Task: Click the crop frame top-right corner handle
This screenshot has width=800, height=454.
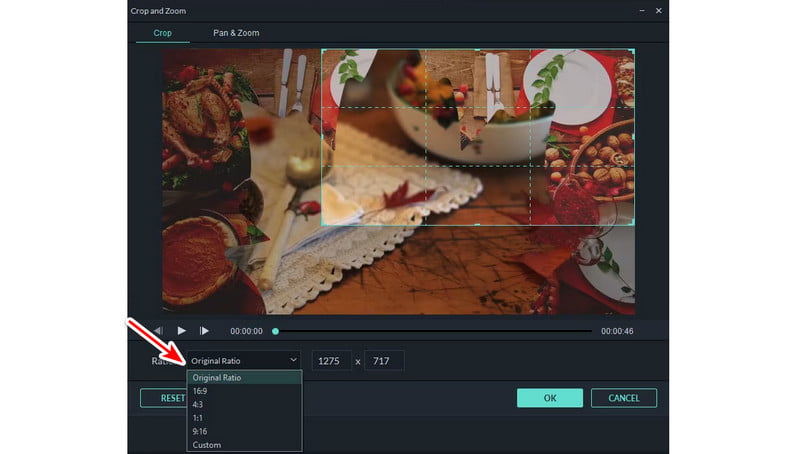Action: tap(633, 51)
